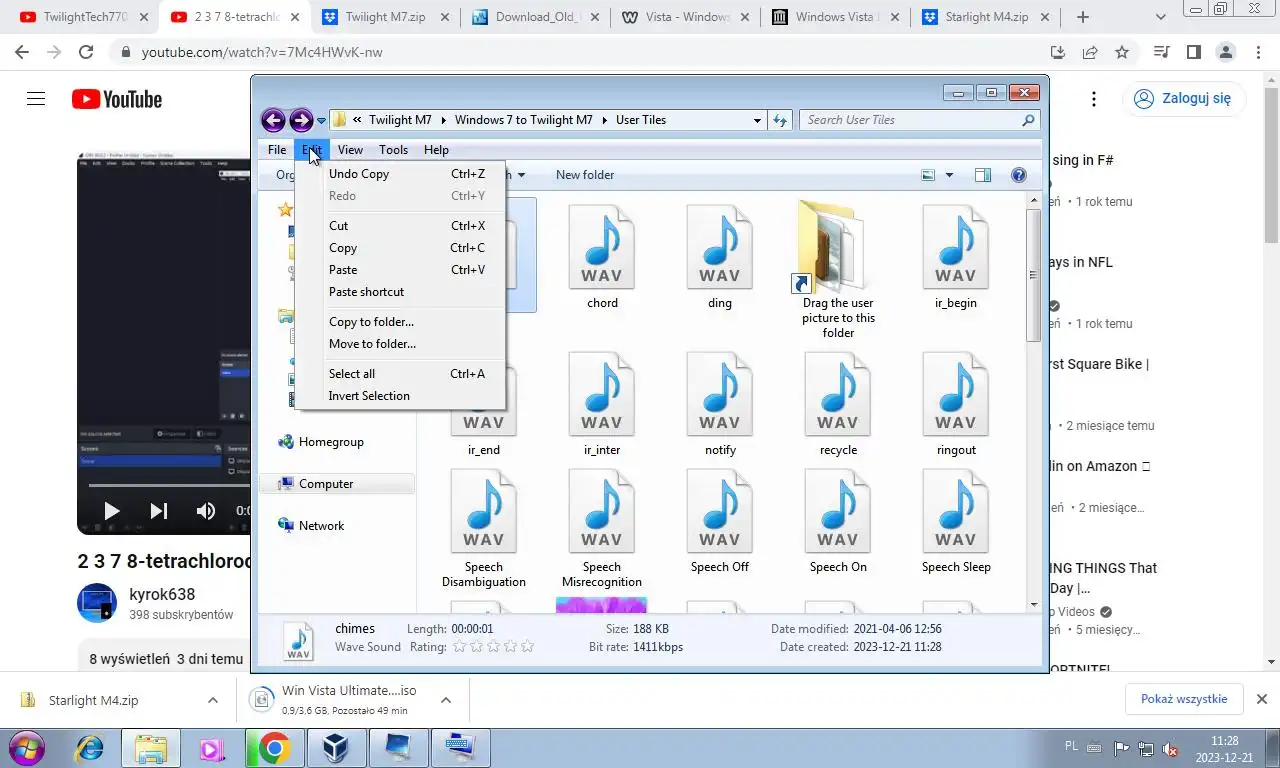Select the chord WAV file
The image size is (1280, 768).
coord(602,258)
